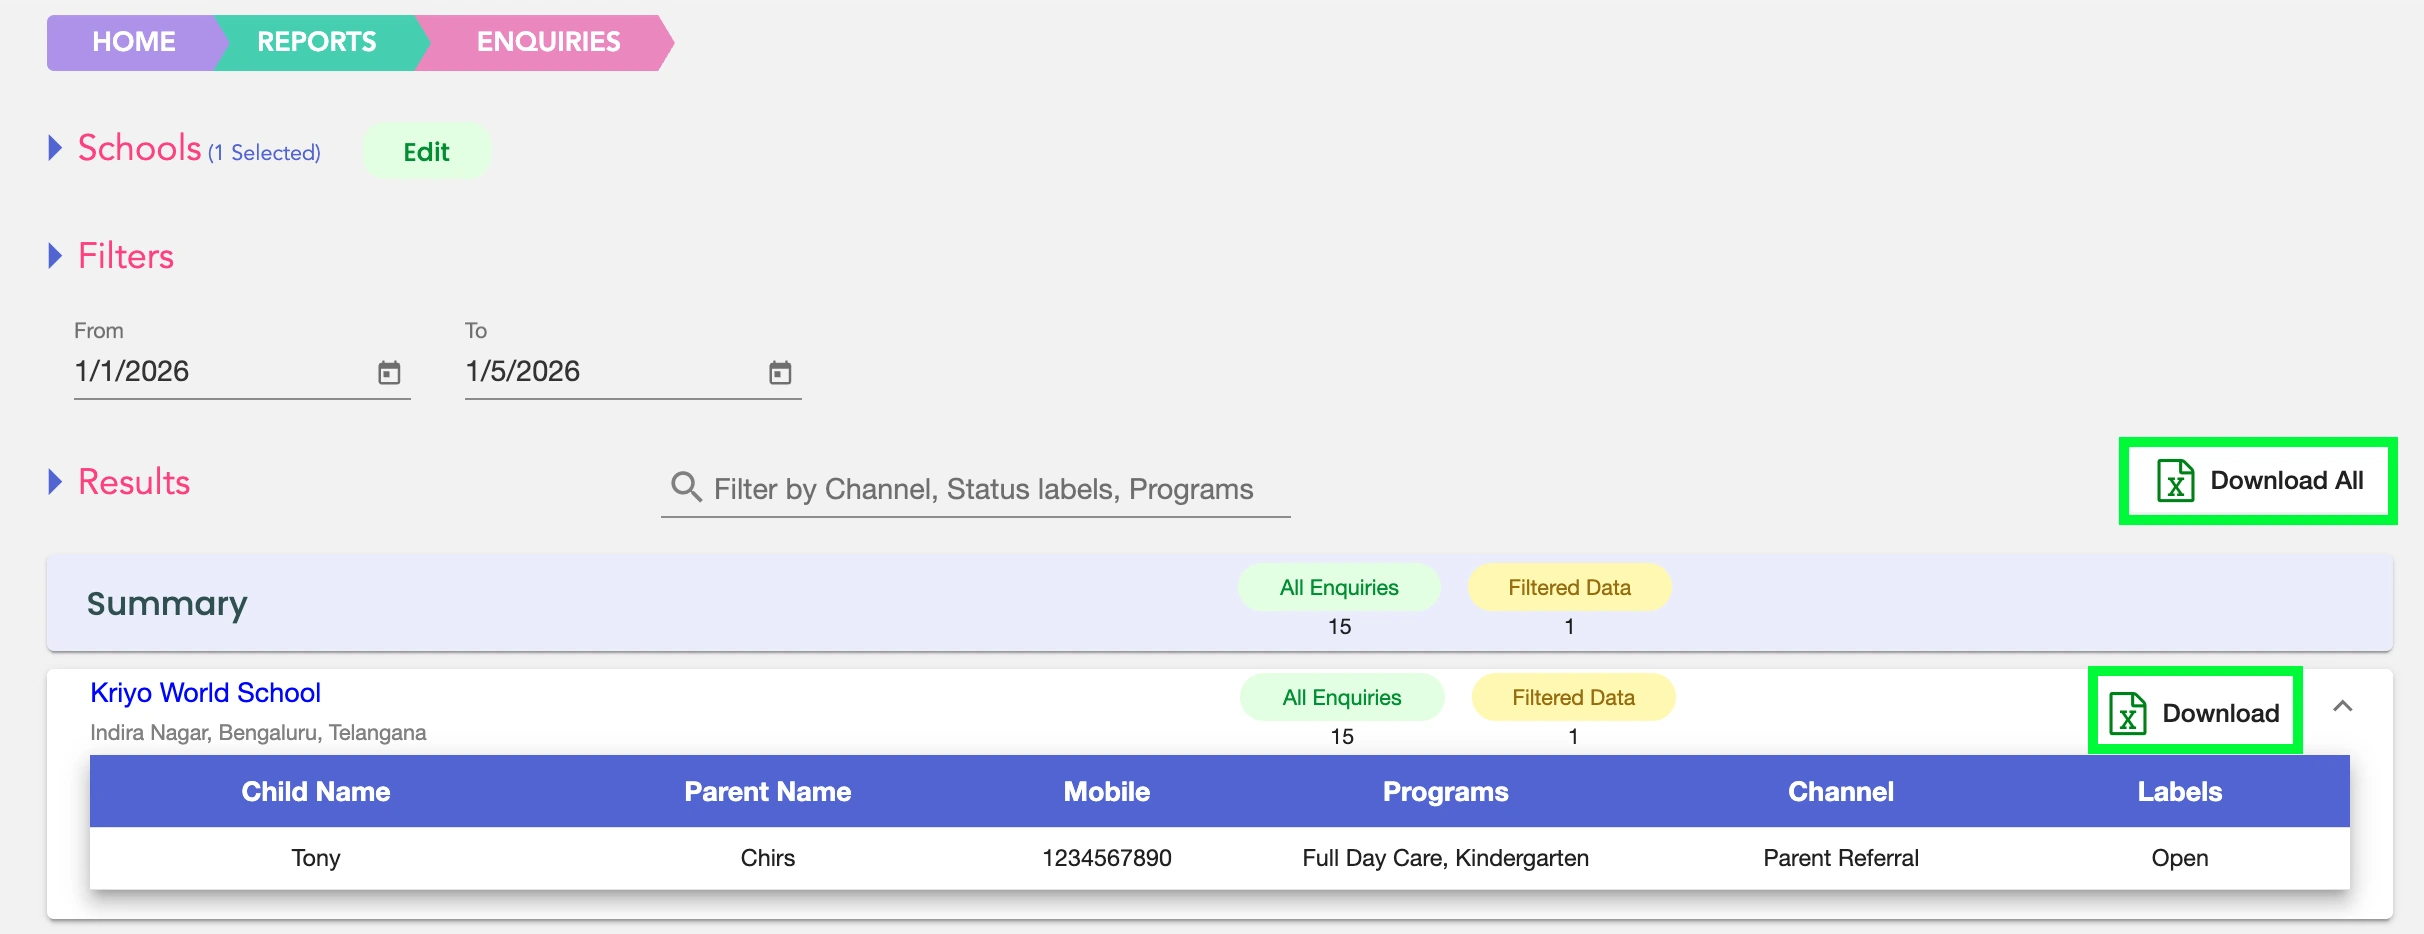Select the Parent Referral channel cell

click(x=1841, y=858)
